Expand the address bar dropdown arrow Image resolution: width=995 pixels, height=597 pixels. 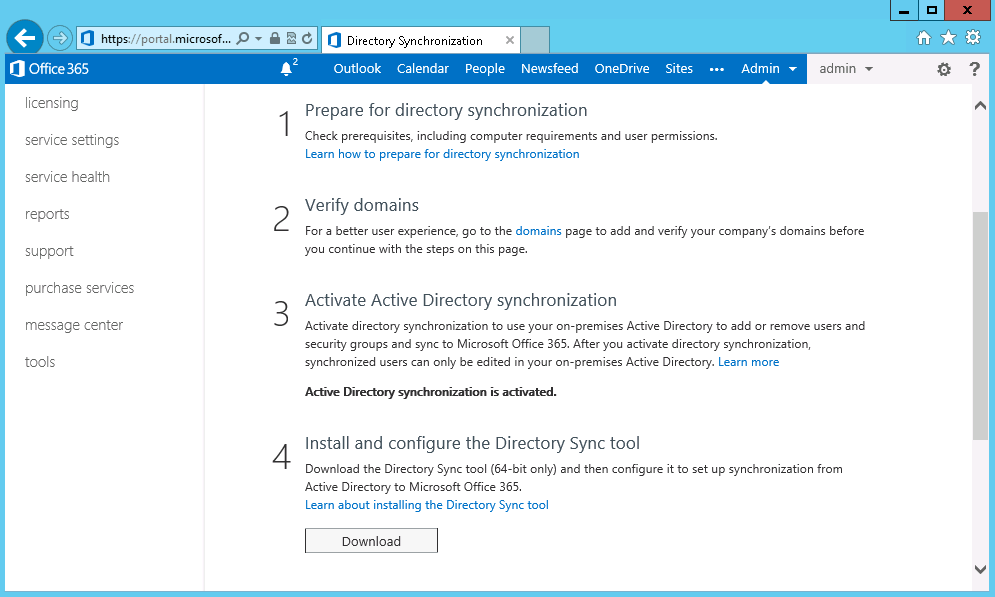[x=258, y=39]
